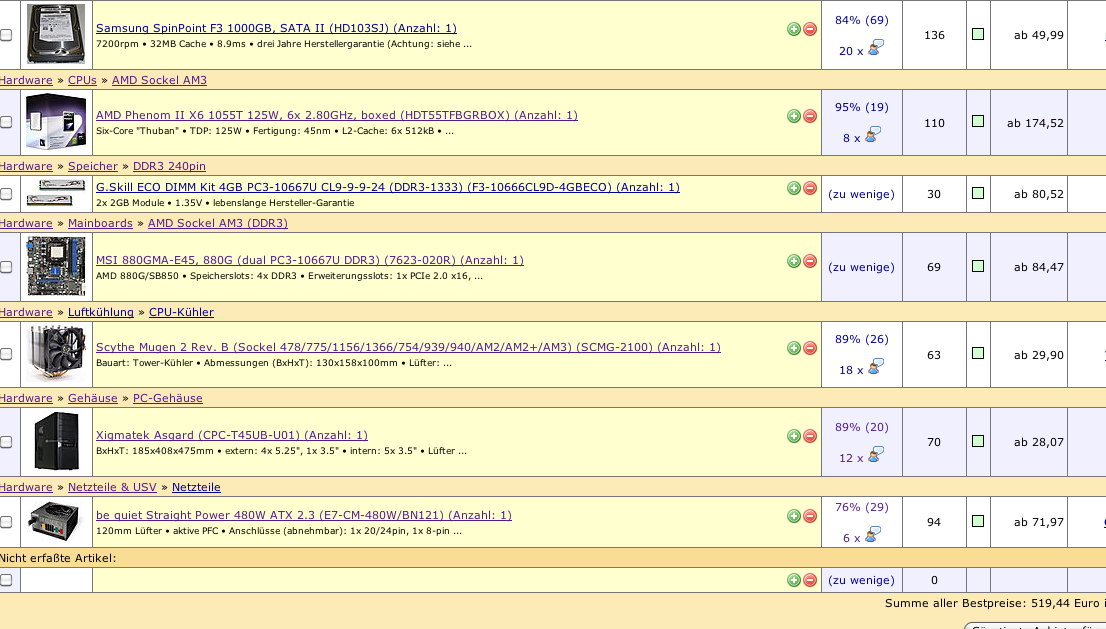The image size is (1106, 629).
Task: Click be quiet power supply thumbnail
Action: (x=56, y=522)
